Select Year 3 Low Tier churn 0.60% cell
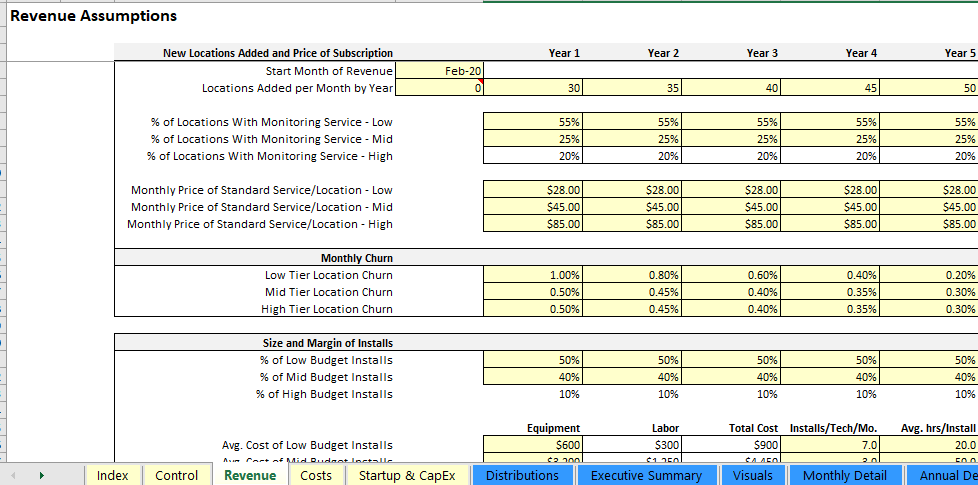The height and width of the screenshot is (485, 978). [x=731, y=275]
